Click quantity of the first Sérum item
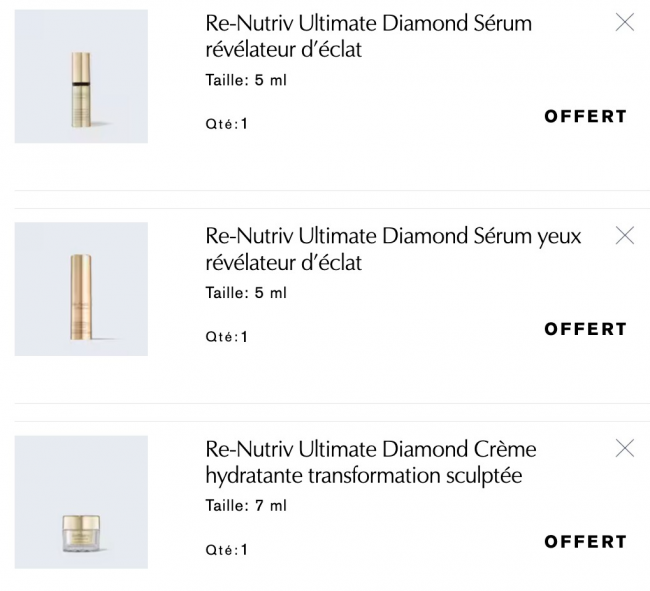This screenshot has width=650, height=591. coord(226,124)
